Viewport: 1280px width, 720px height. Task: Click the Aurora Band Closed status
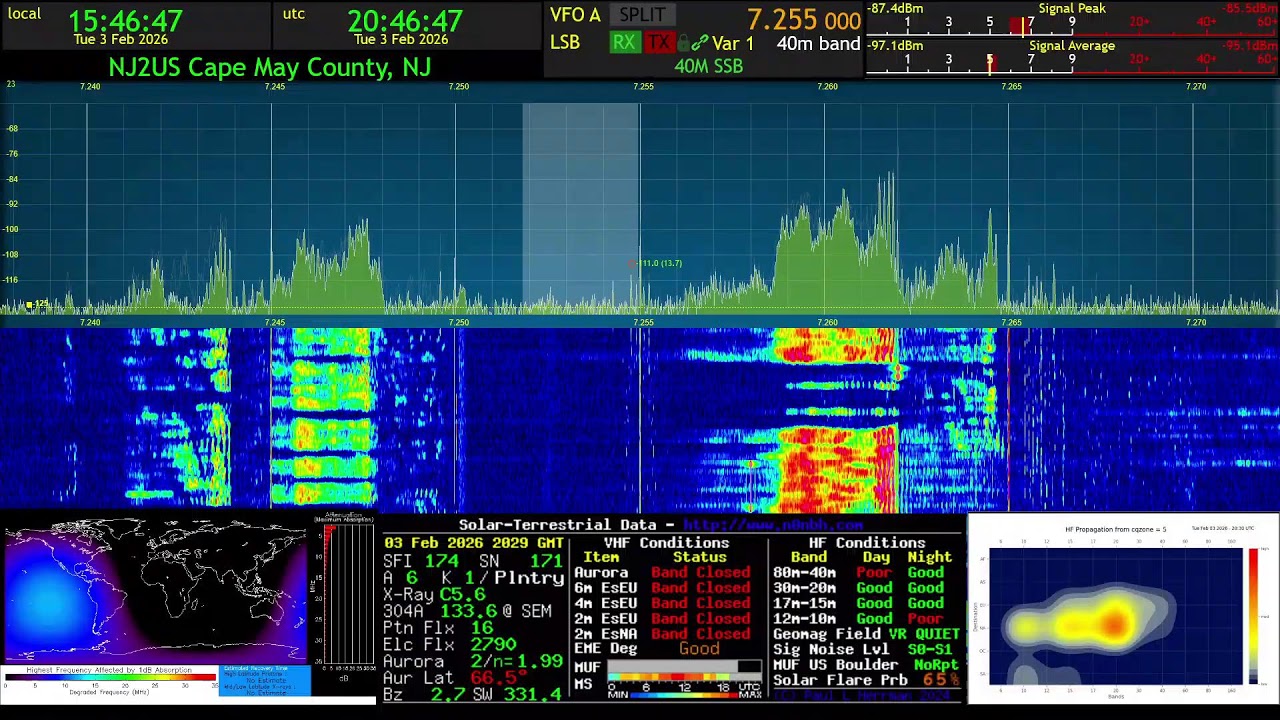(x=700, y=573)
